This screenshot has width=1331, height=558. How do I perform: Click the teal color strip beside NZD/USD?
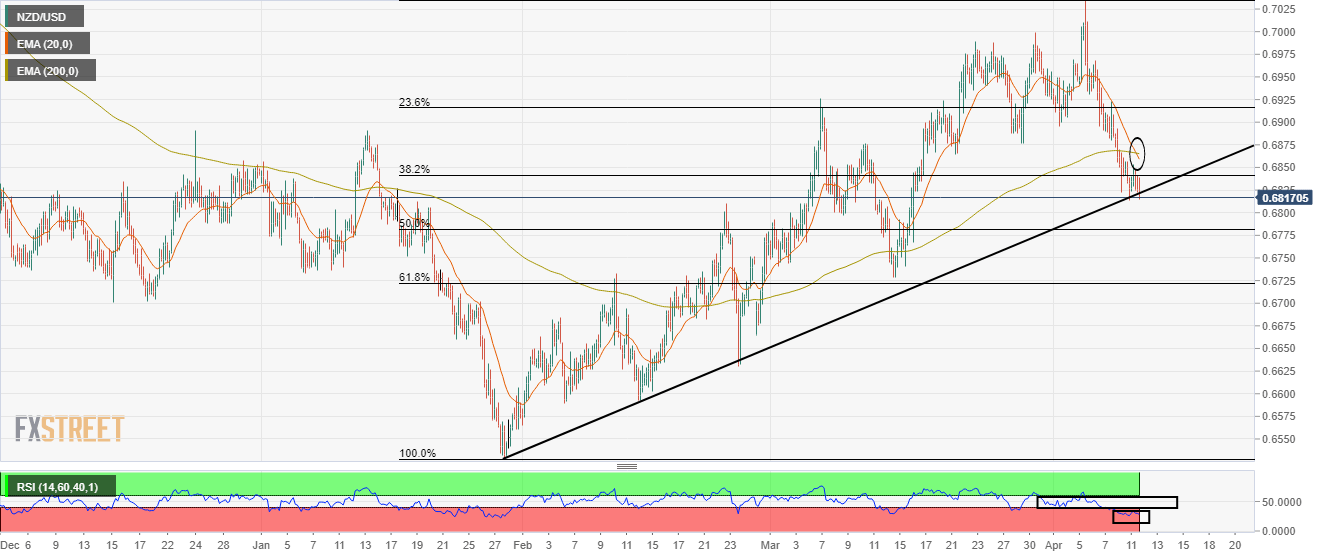[x=8, y=16]
